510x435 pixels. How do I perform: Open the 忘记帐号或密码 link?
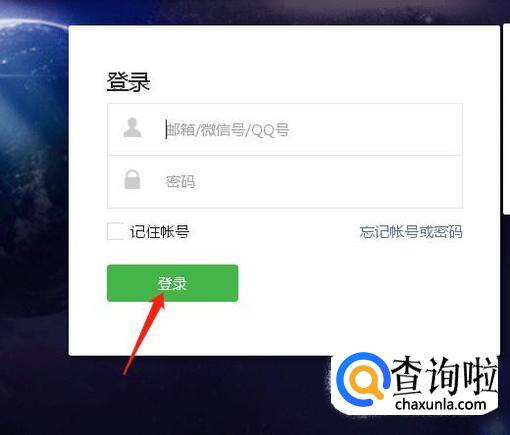(x=411, y=232)
